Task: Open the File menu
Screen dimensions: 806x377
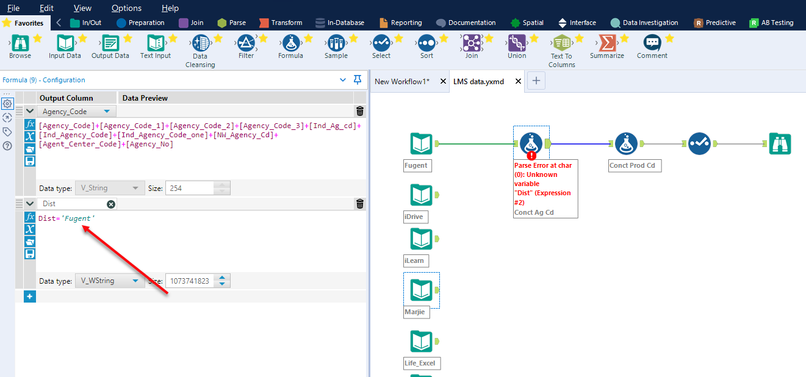Action: pyautogui.click(x=13, y=8)
